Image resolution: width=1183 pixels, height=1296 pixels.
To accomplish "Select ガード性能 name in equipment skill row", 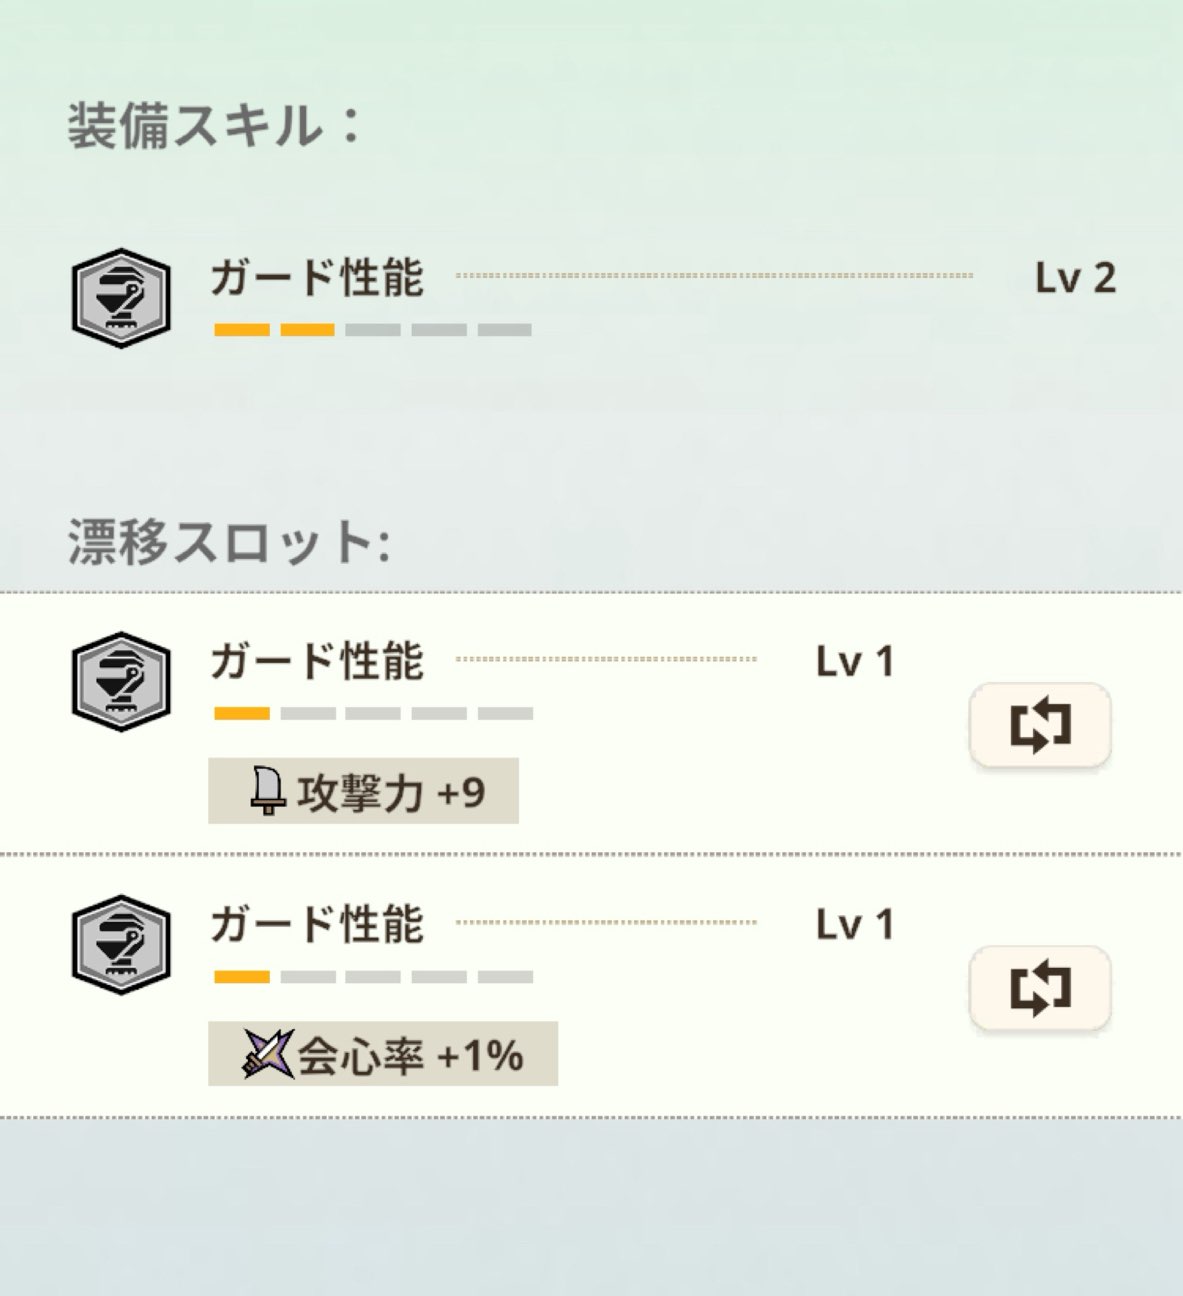I will (x=317, y=278).
